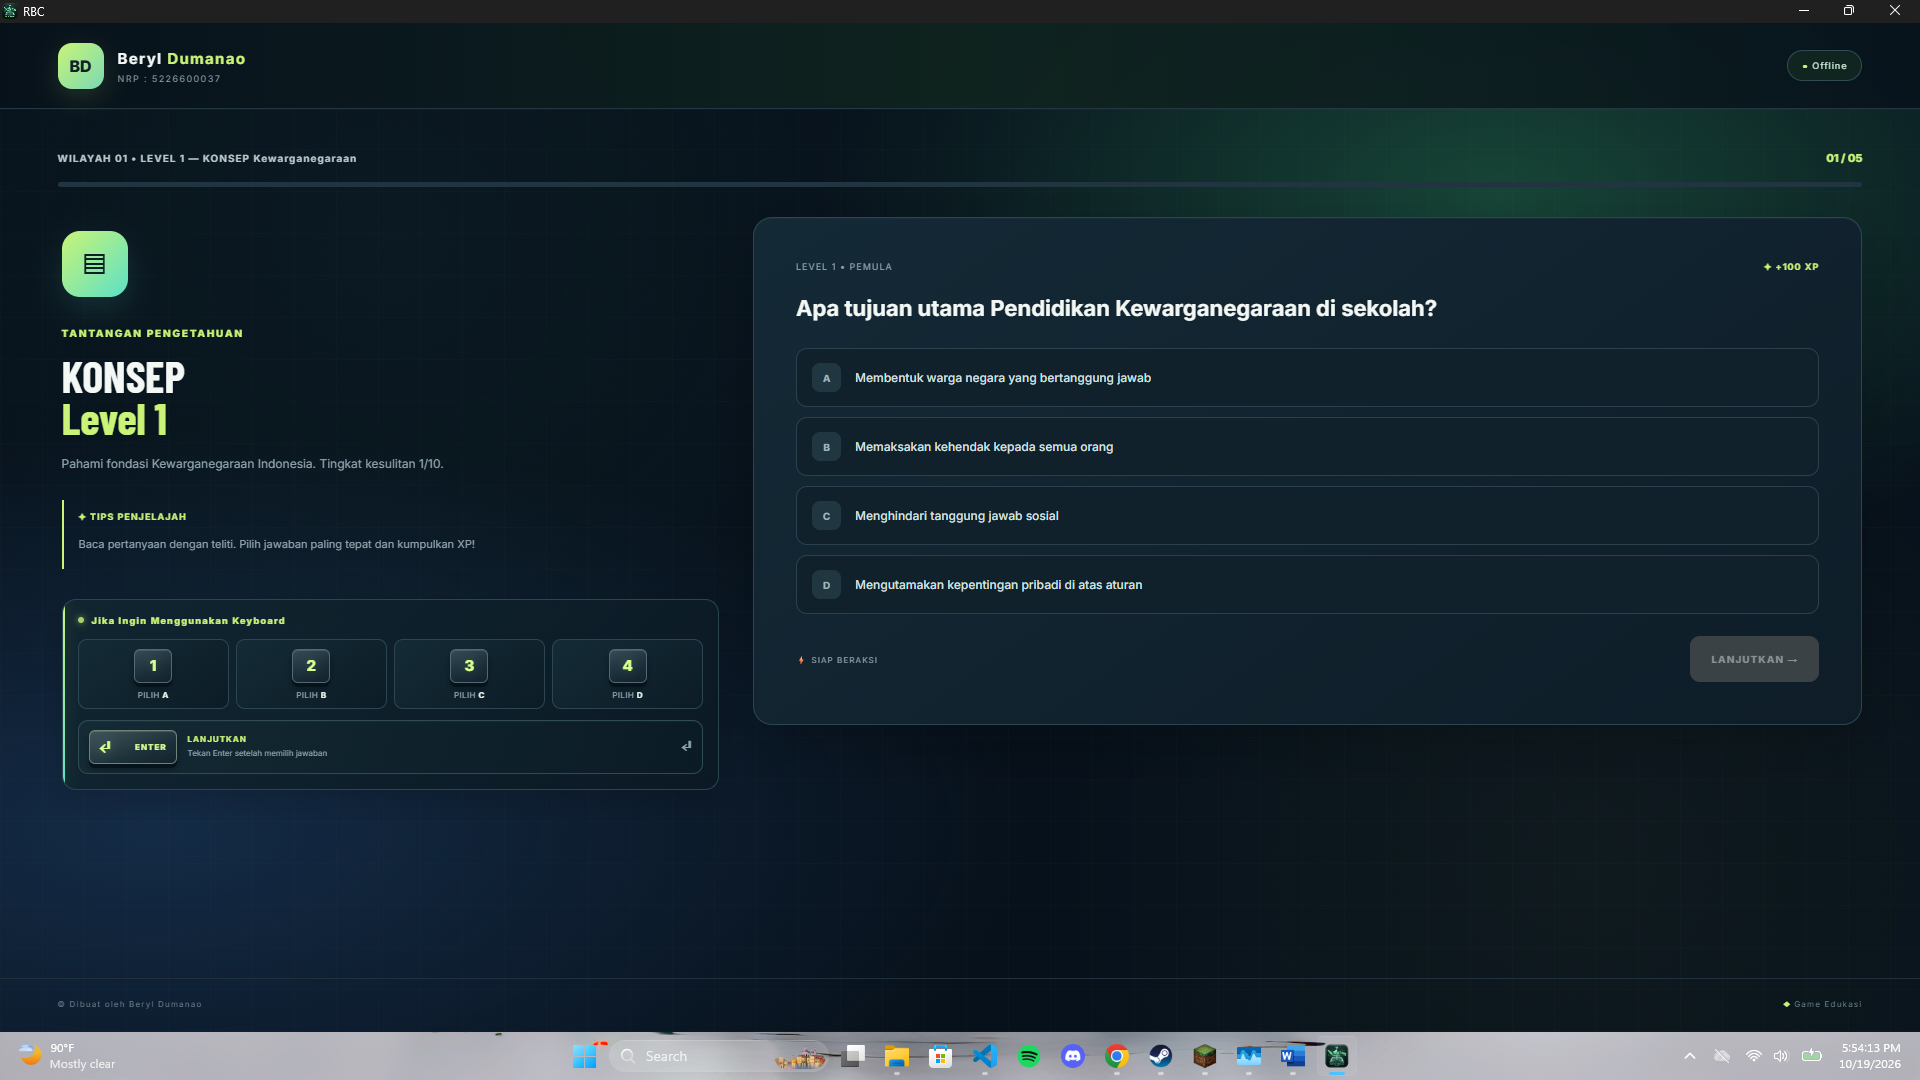Viewport: 1920px width, 1080px height.
Task: Open Steam from the taskbar
Action: tap(1161, 1056)
